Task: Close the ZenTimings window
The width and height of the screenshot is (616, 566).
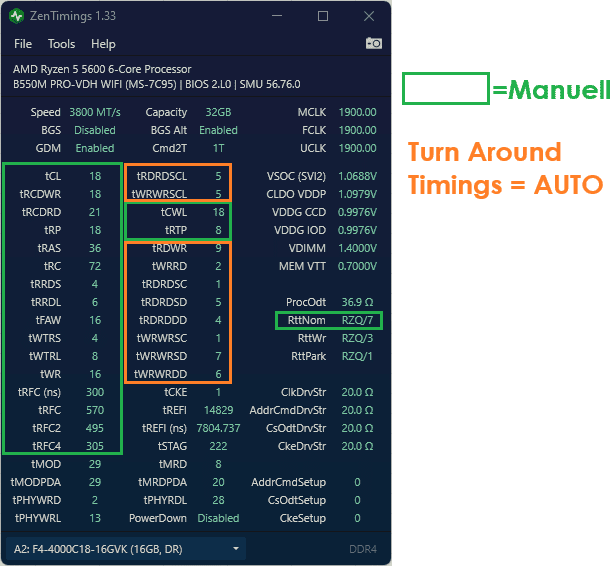Action: [369, 16]
